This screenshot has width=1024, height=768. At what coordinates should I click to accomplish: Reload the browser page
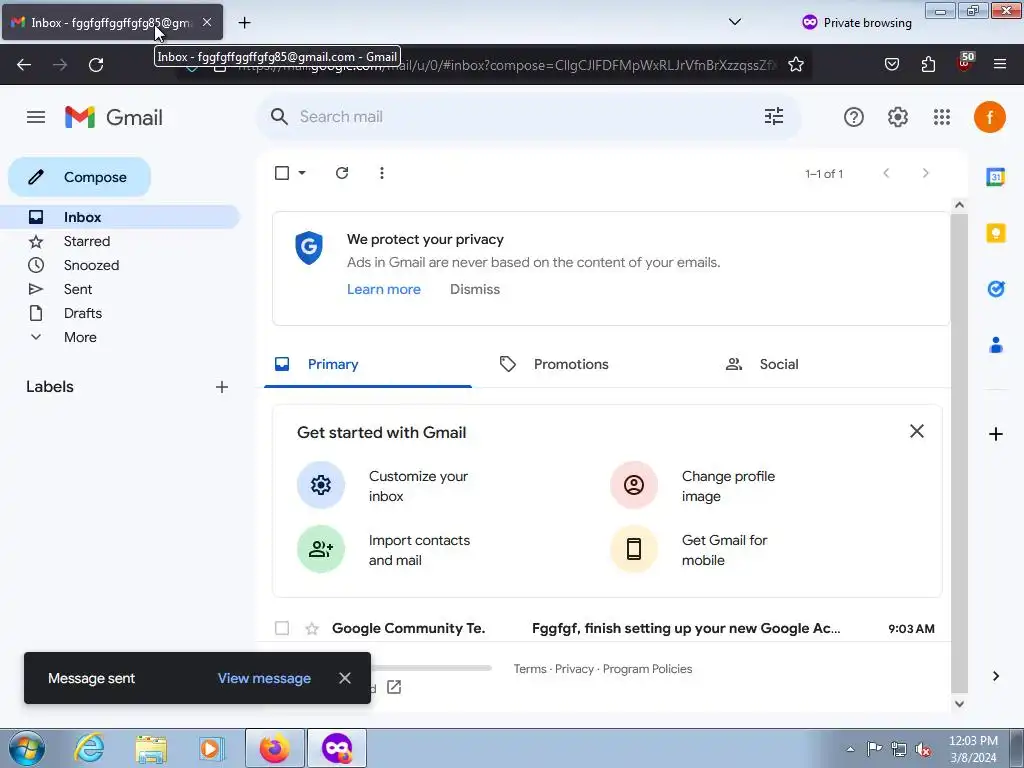point(96,65)
